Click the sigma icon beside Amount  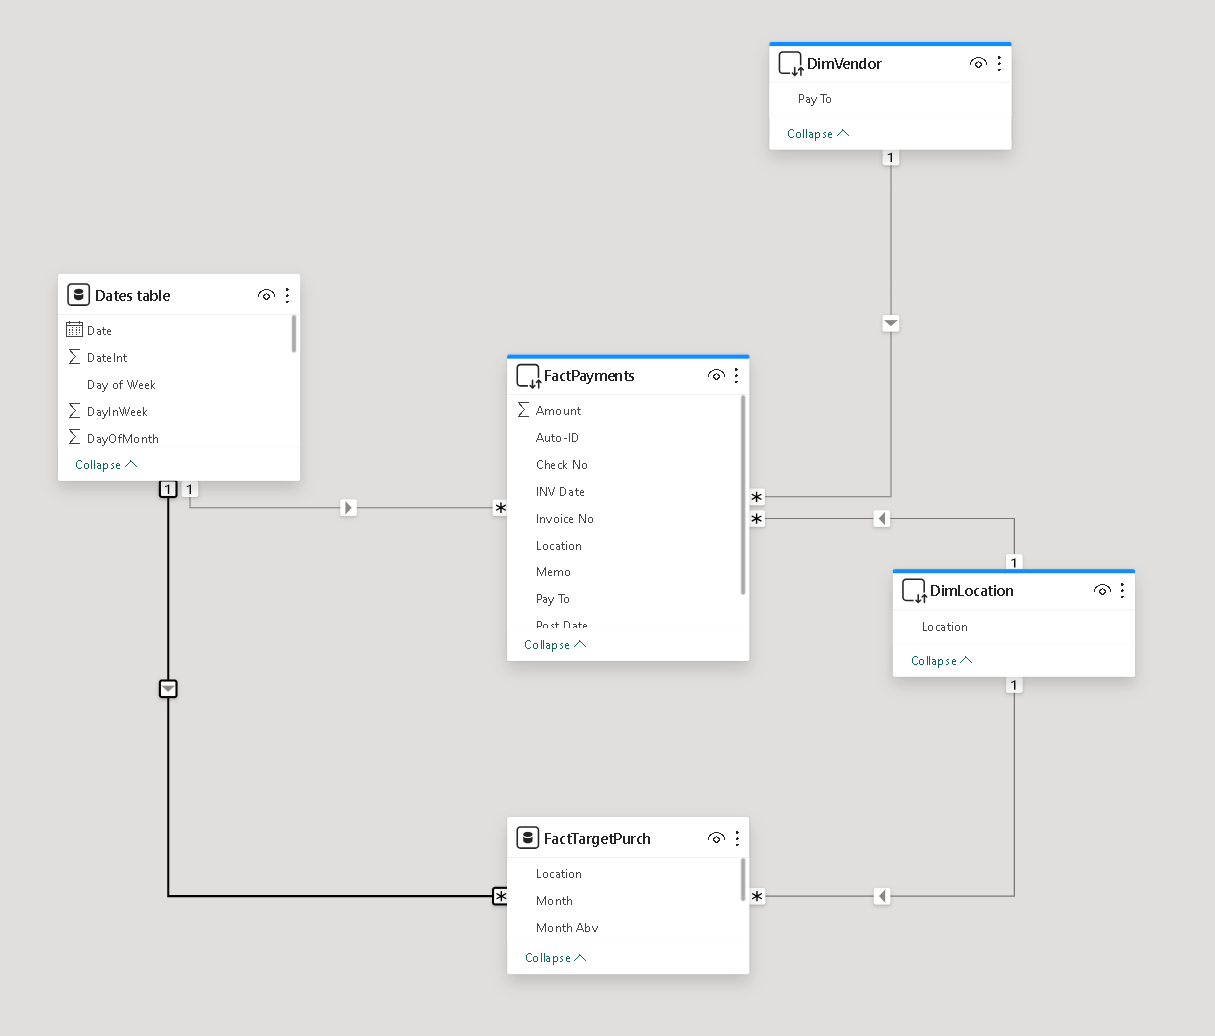coord(523,410)
